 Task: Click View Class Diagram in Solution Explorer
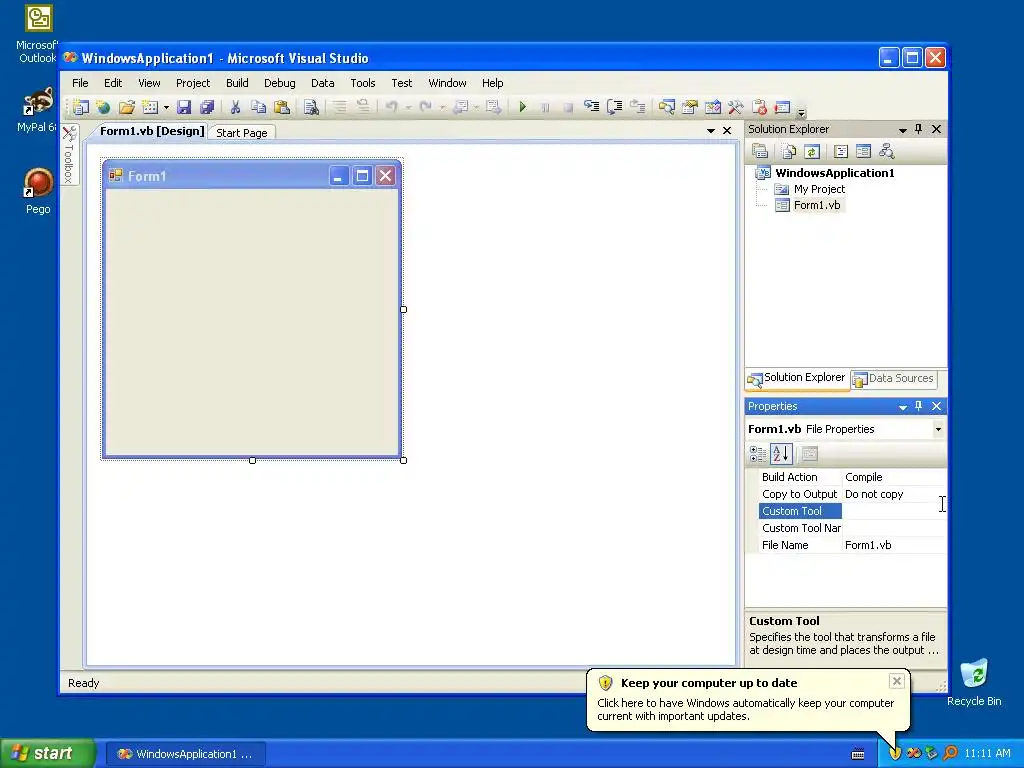[886, 152]
